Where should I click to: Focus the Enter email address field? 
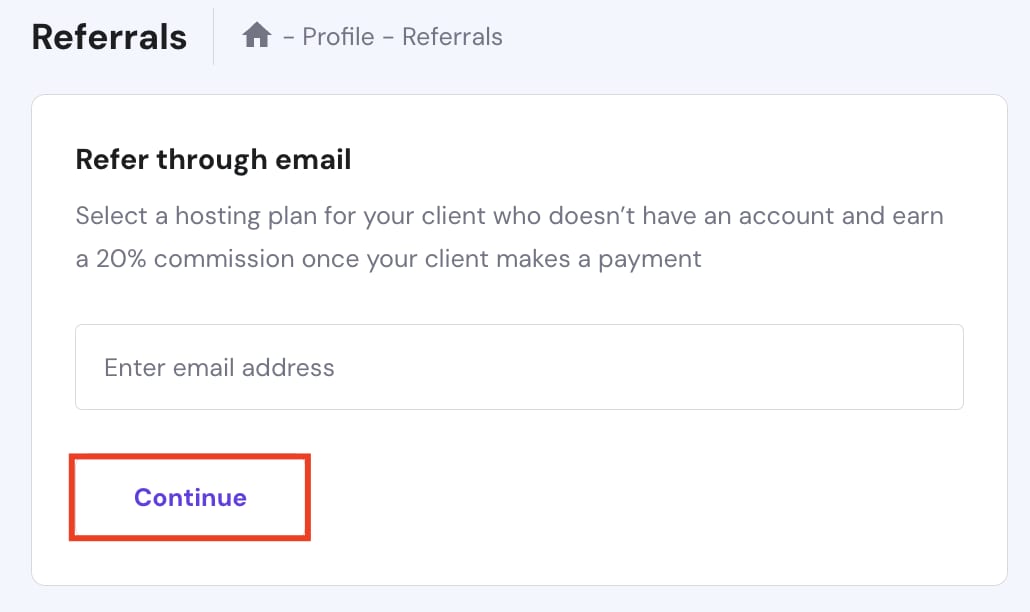[519, 367]
